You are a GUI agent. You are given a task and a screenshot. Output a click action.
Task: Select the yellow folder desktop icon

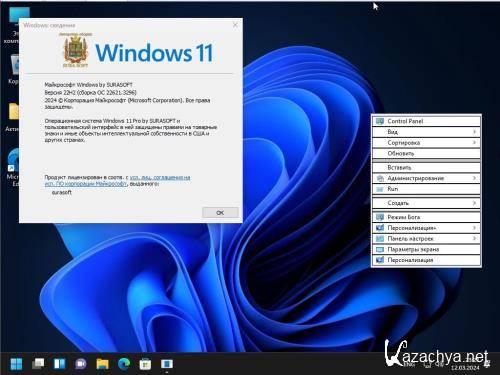tap(13, 117)
